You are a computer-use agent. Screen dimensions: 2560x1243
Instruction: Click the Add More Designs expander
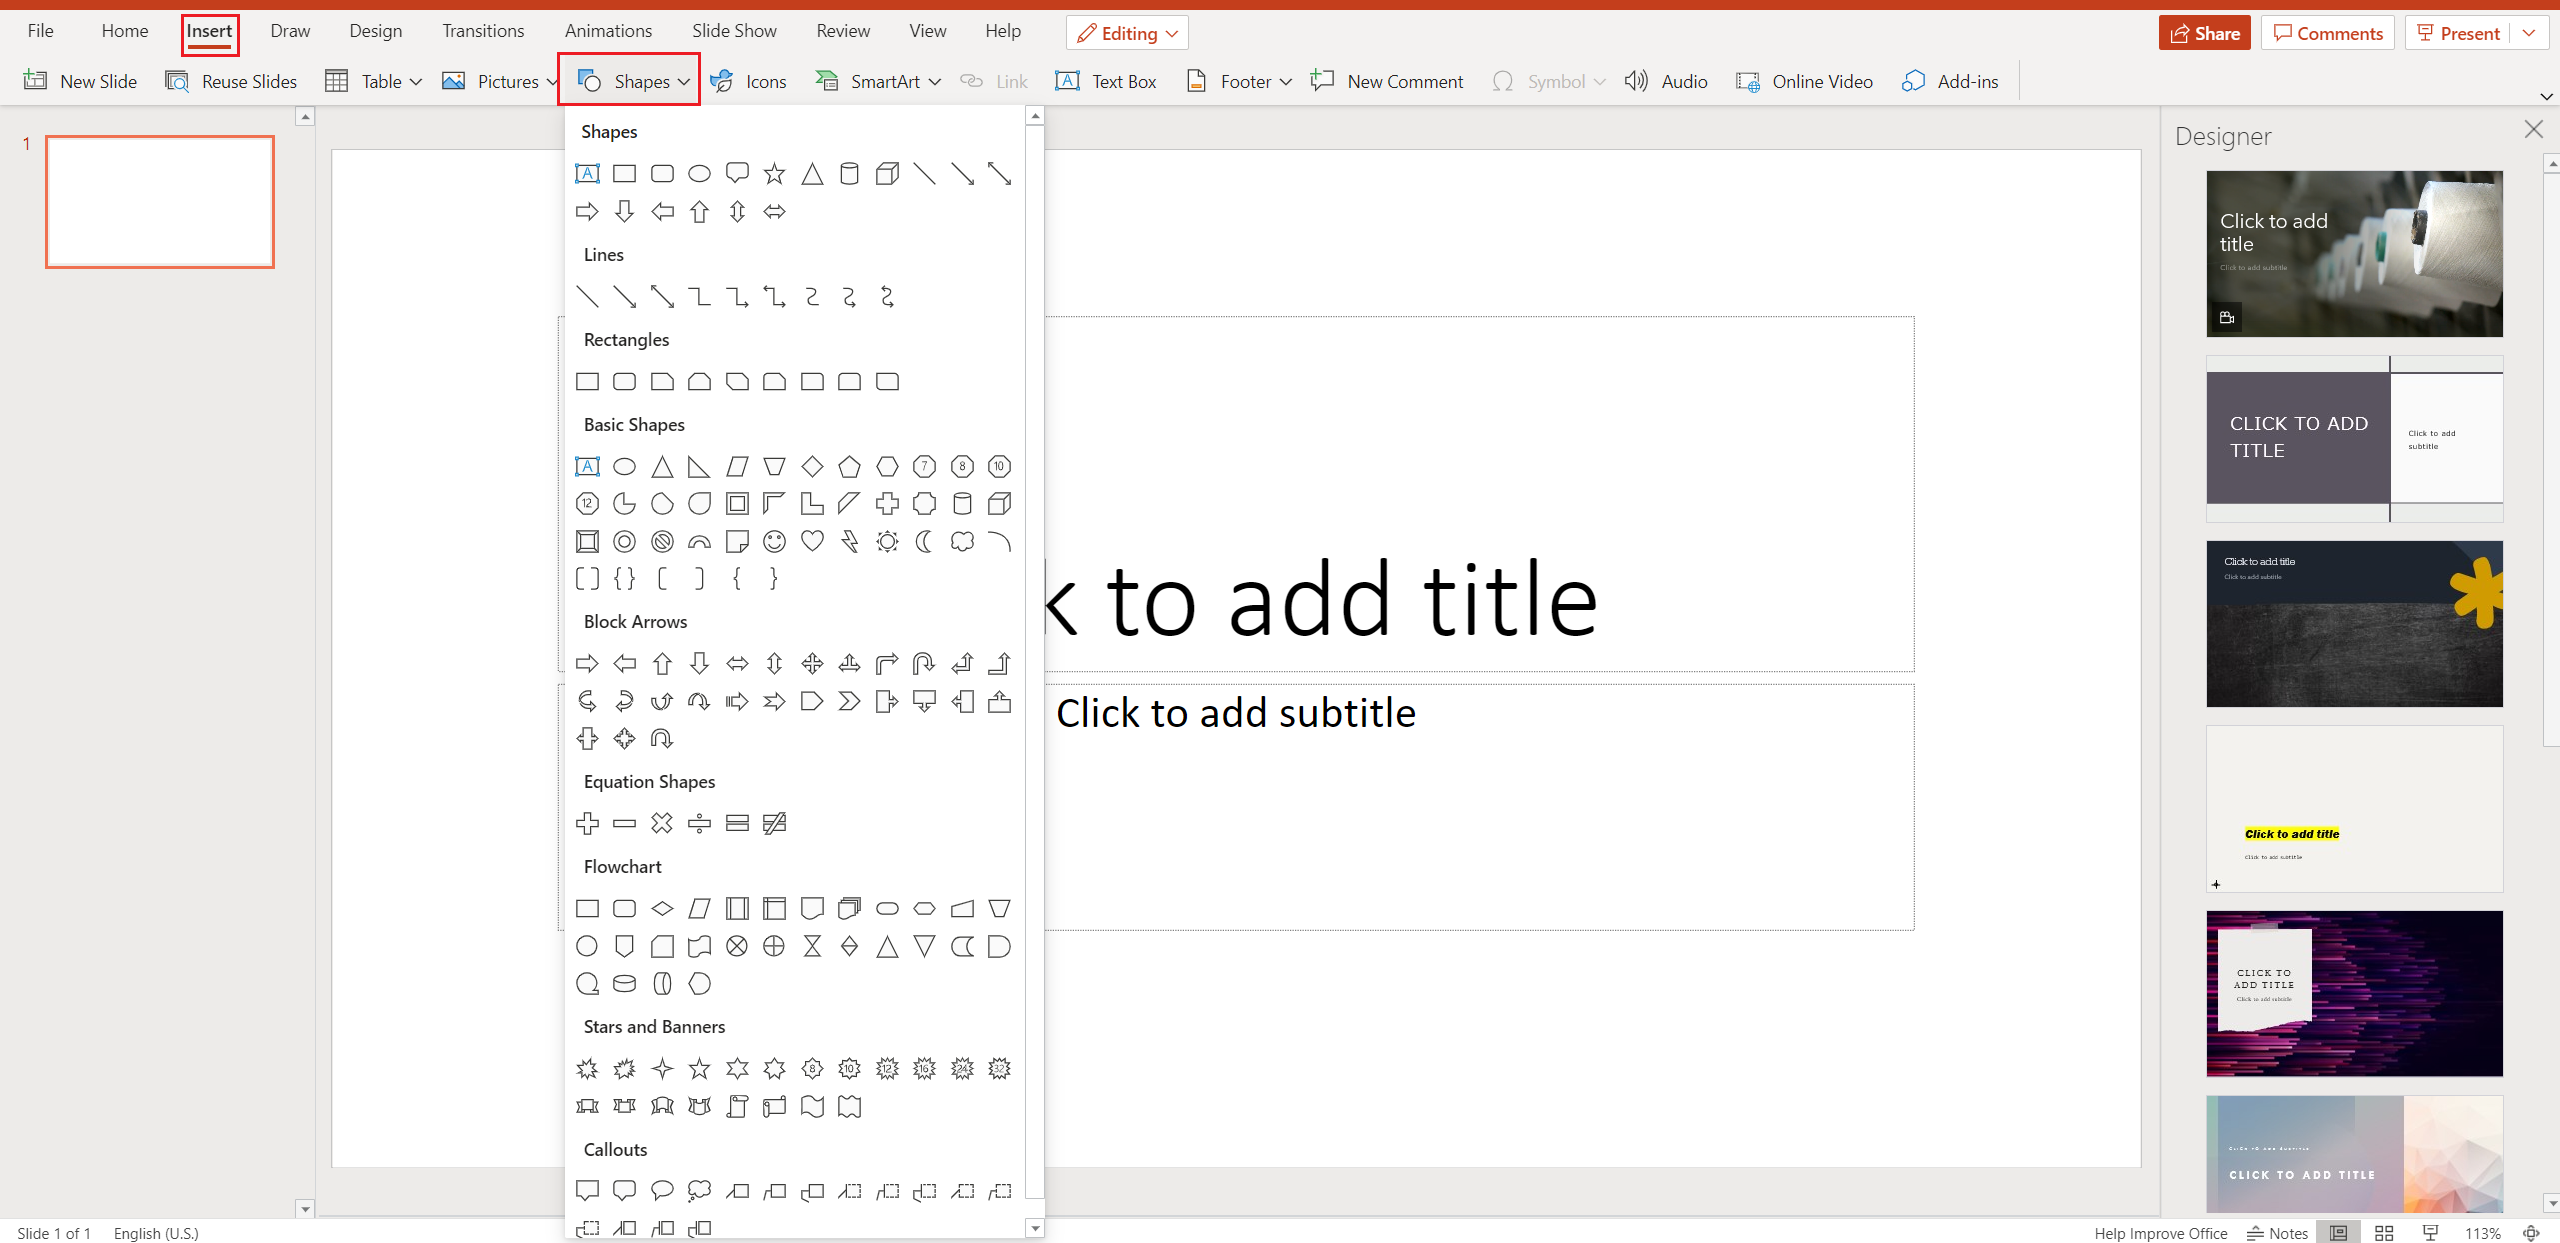tap(2216, 884)
